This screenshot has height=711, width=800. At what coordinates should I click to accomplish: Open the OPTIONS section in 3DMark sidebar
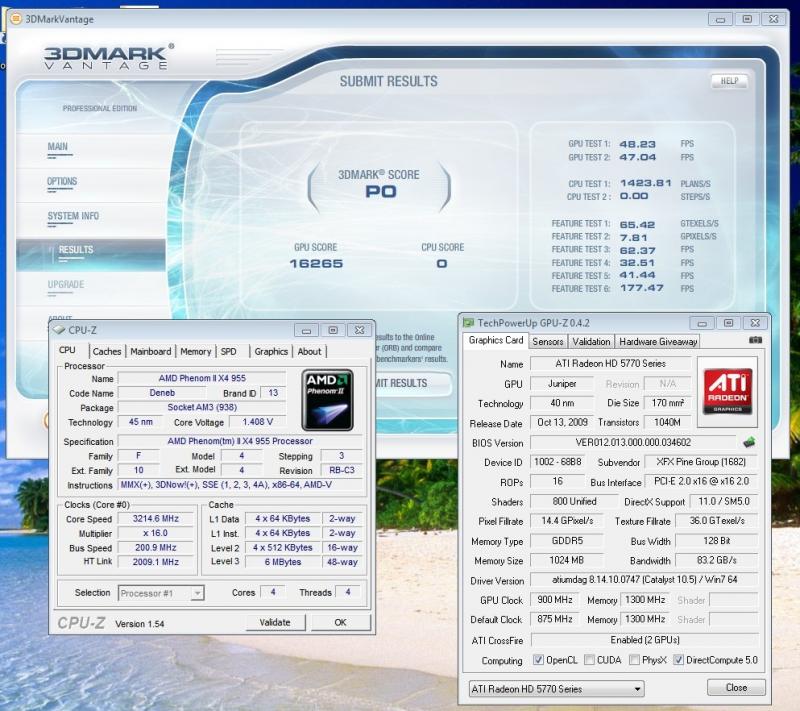coord(62,182)
